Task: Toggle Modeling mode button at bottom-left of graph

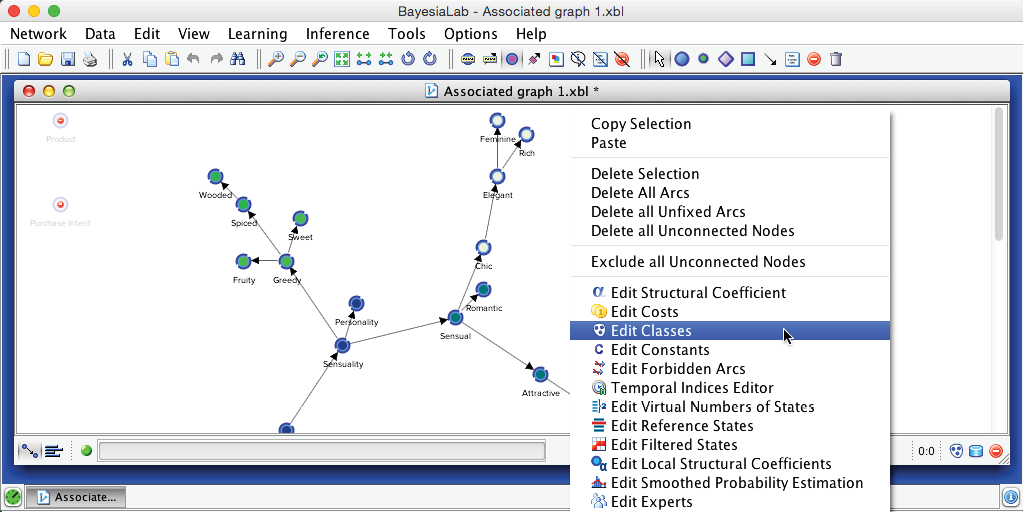Action: [31, 451]
